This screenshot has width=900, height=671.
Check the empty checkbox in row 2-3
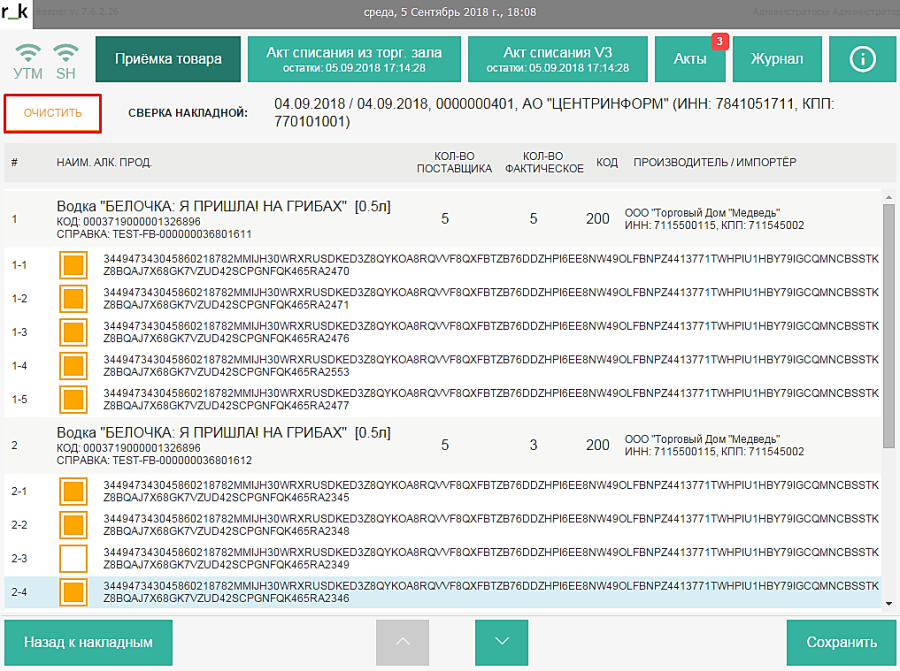[73, 558]
